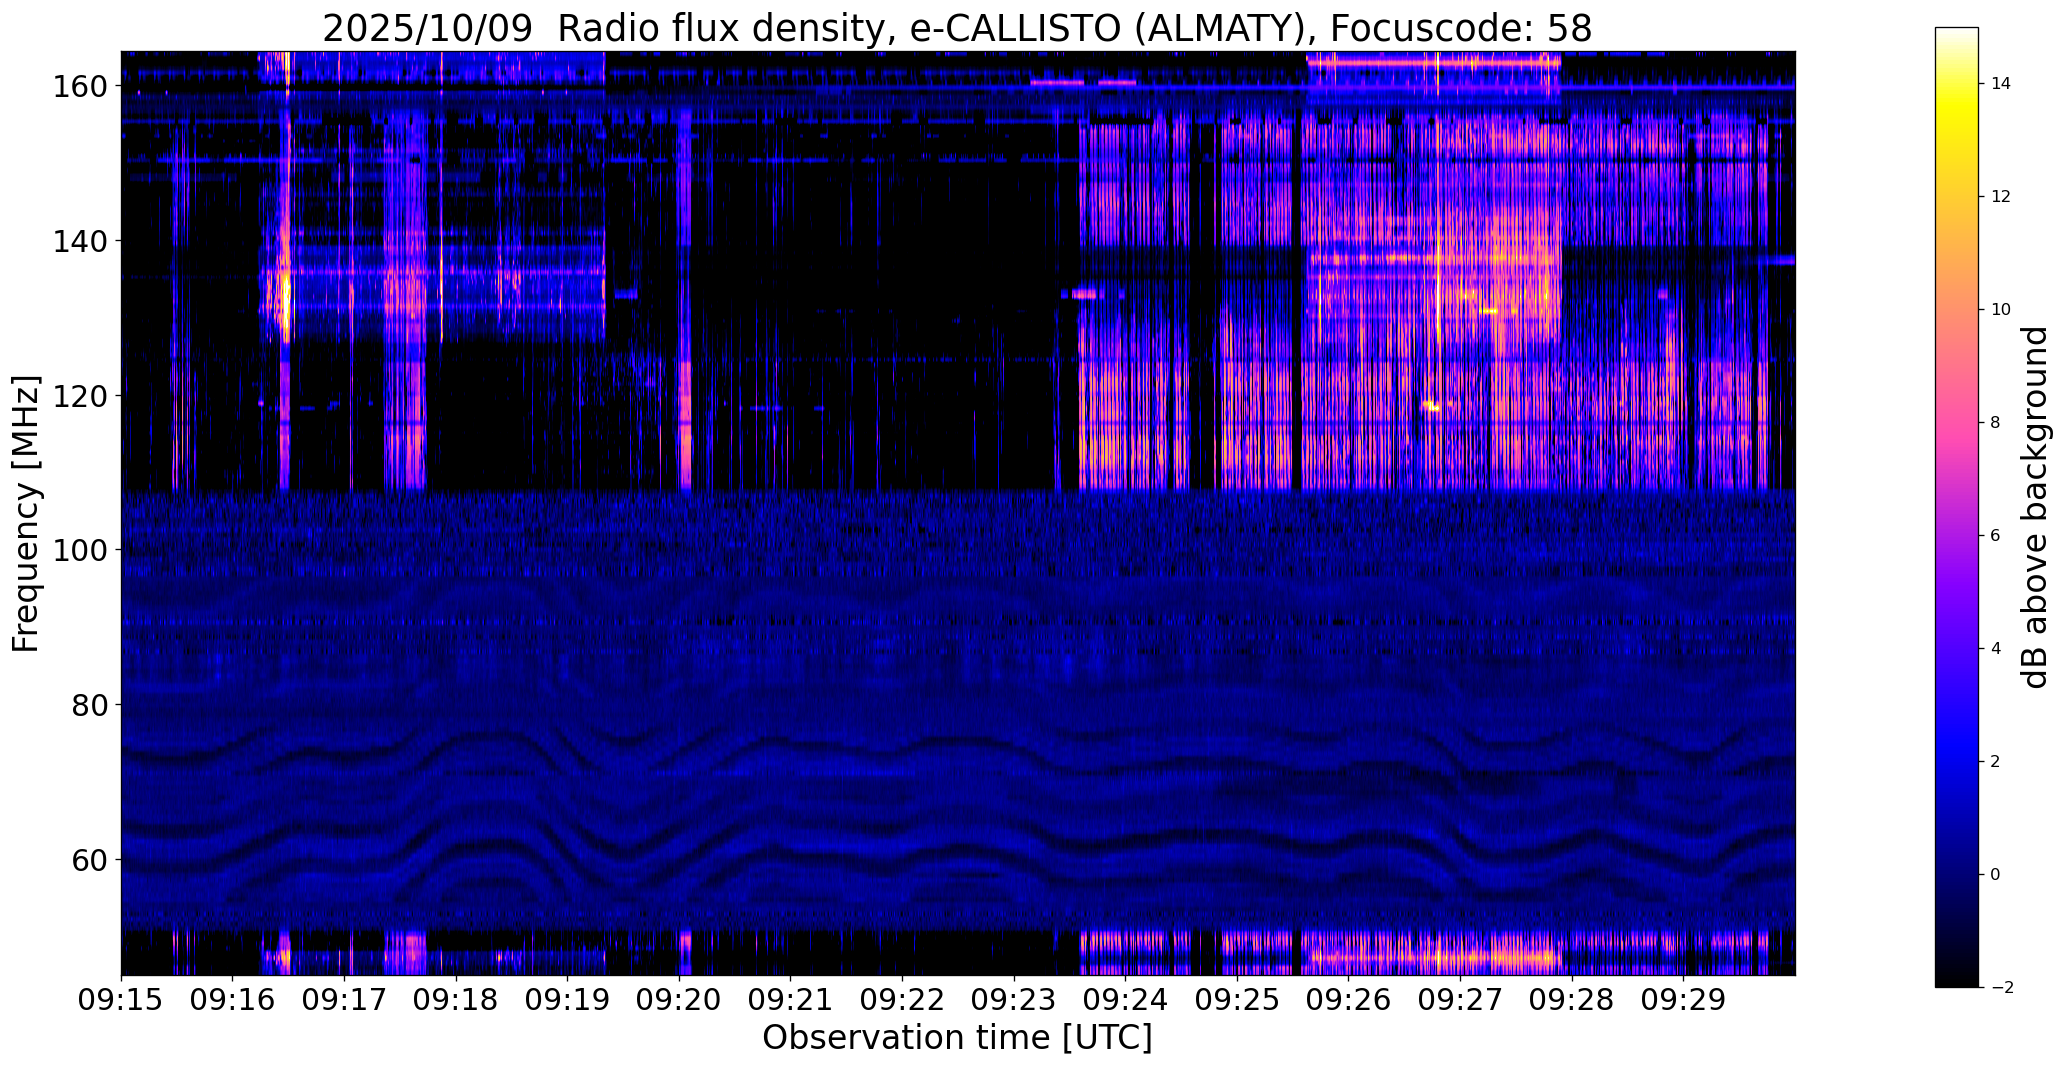Click the 09:21 time tick label
Screen dimensions: 2066x1067
pos(791,1000)
